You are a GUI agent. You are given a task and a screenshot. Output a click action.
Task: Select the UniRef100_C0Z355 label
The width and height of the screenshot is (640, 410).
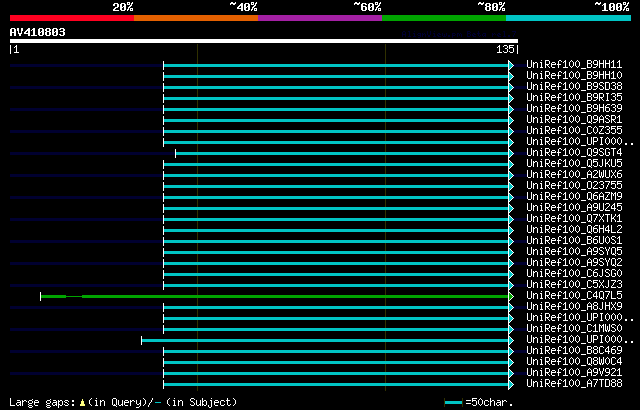pyautogui.click(x=574, y=131)
